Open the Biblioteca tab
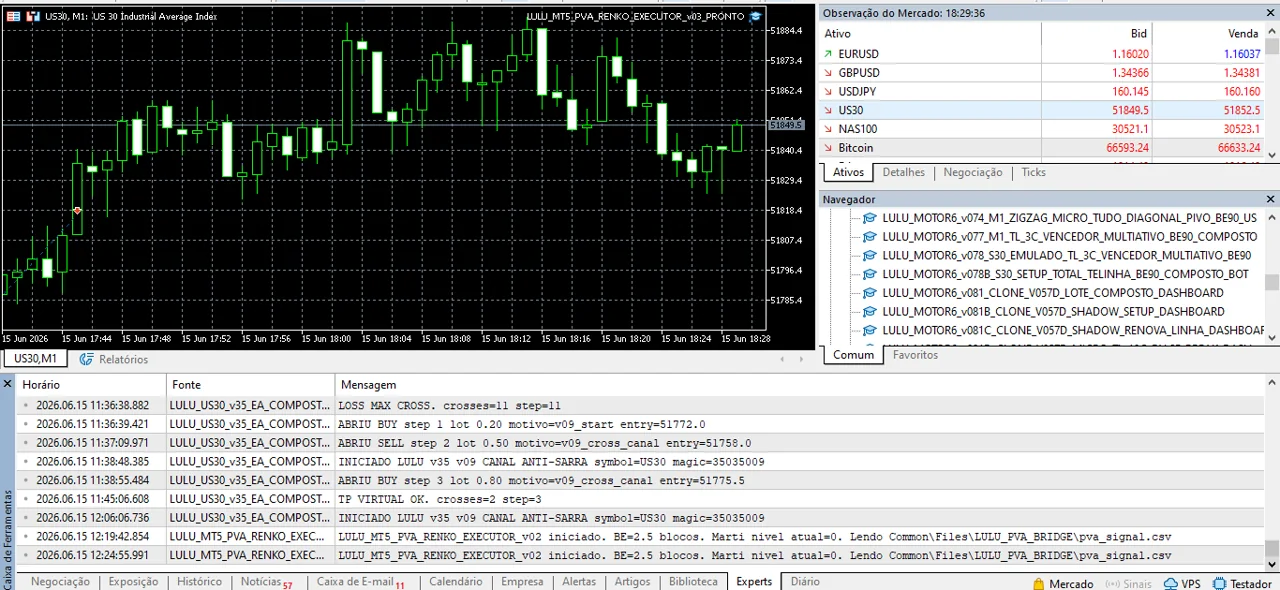Screen dimensions: 1280x590 (x=693, y=582)
